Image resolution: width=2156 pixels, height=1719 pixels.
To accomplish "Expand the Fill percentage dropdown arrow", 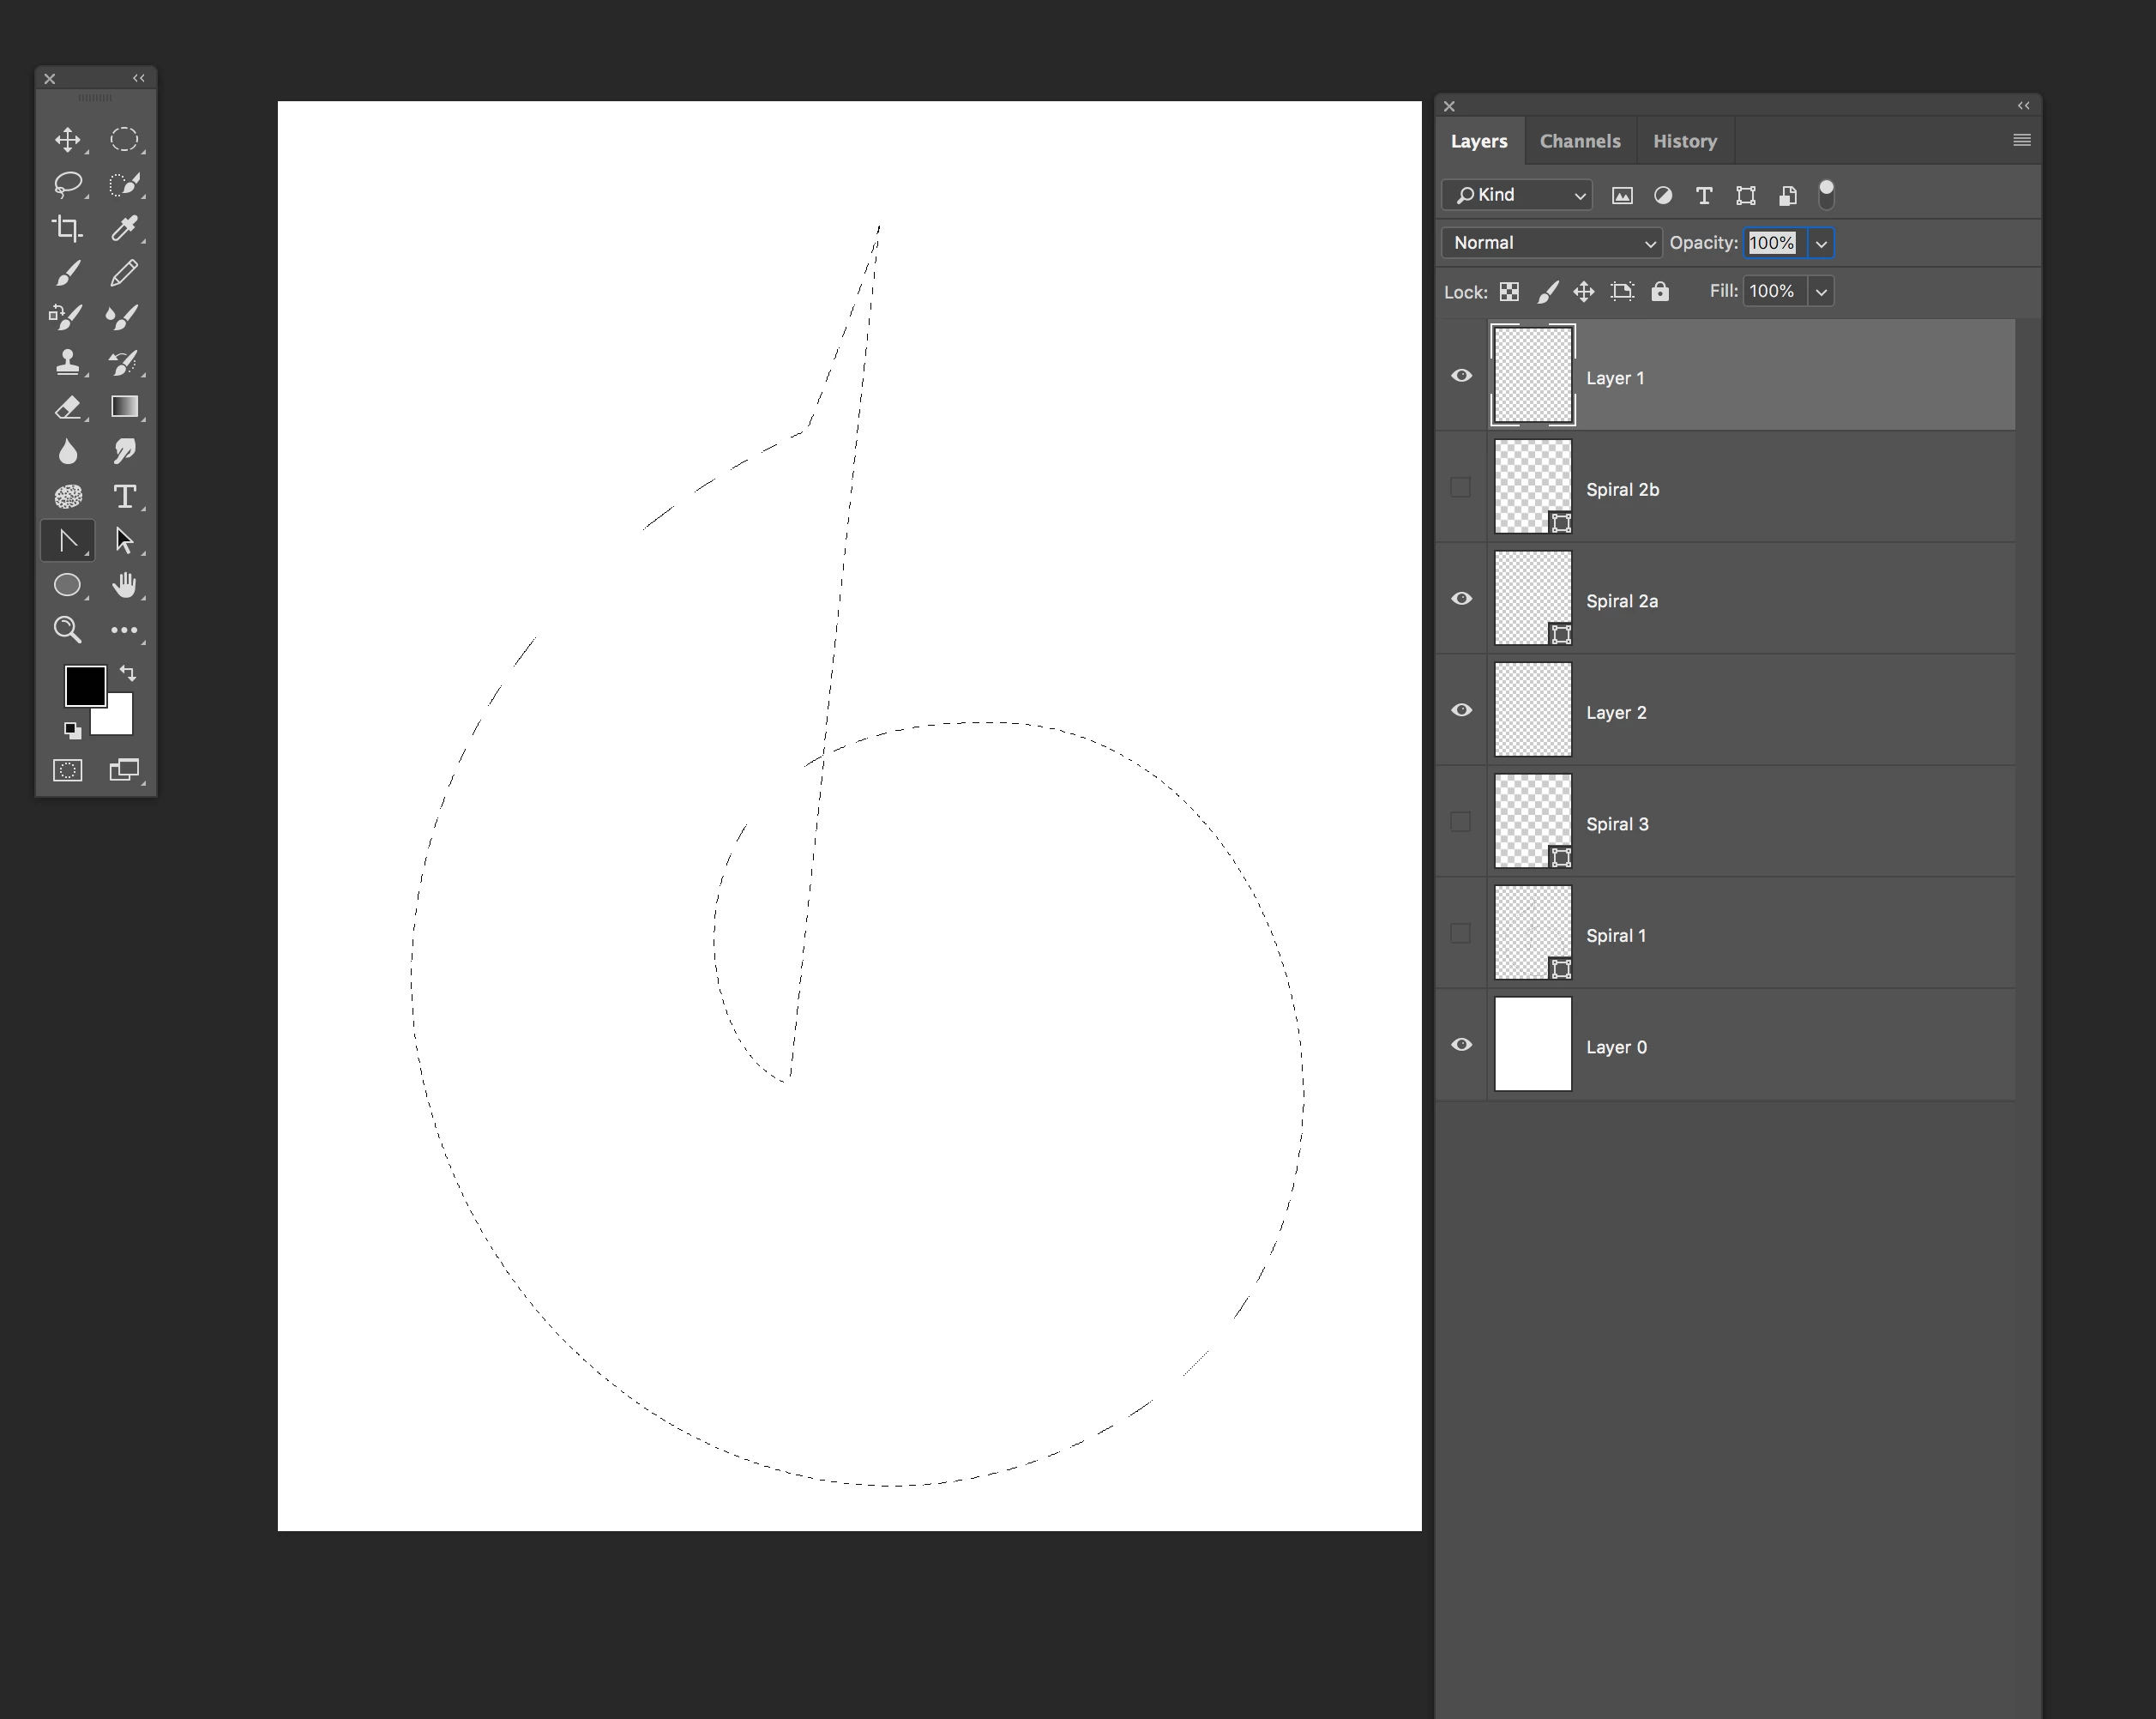I will pyautogui.click(x=1821, y=292).
